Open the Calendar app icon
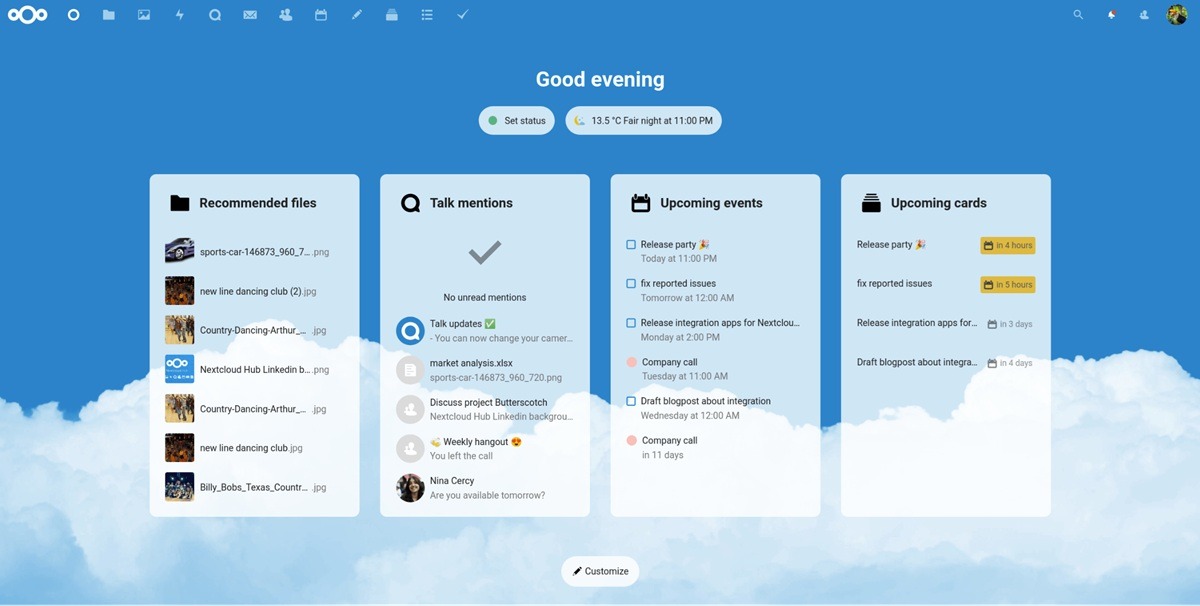 (321, 15)
